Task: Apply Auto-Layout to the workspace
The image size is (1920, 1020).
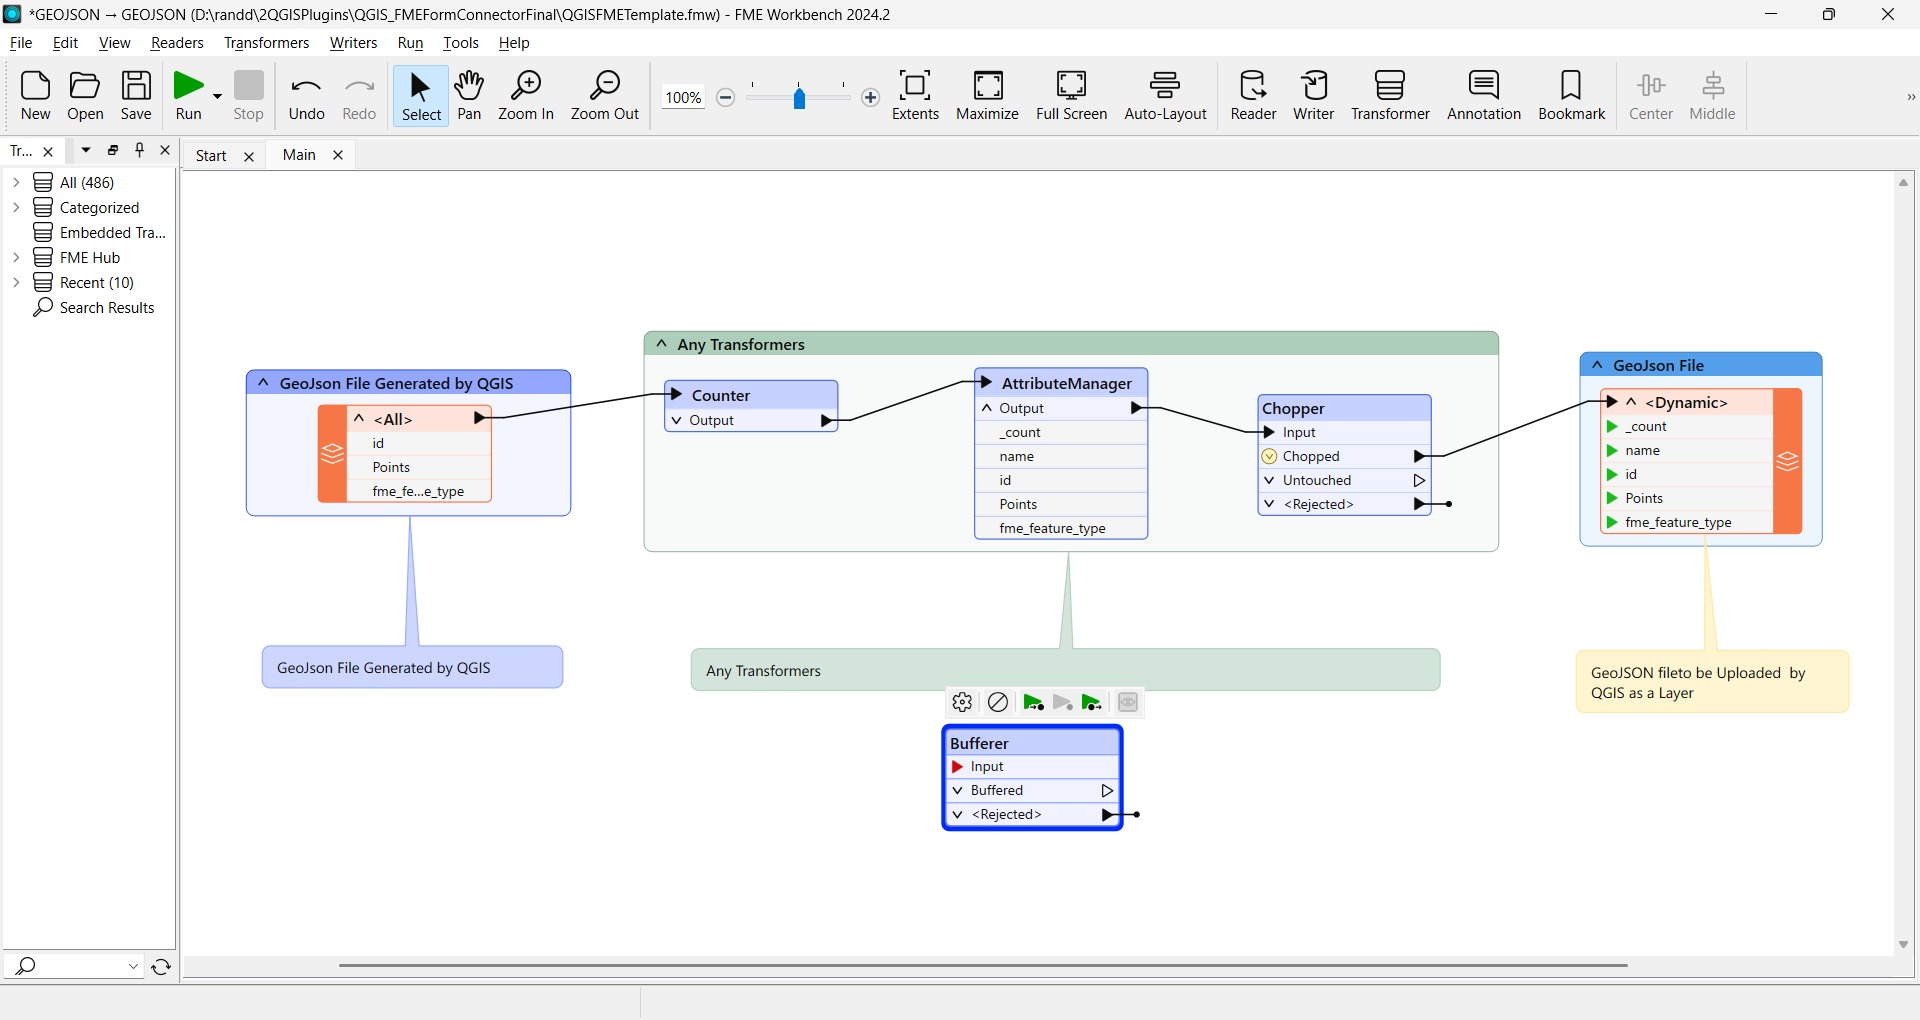Action: 1165,96
